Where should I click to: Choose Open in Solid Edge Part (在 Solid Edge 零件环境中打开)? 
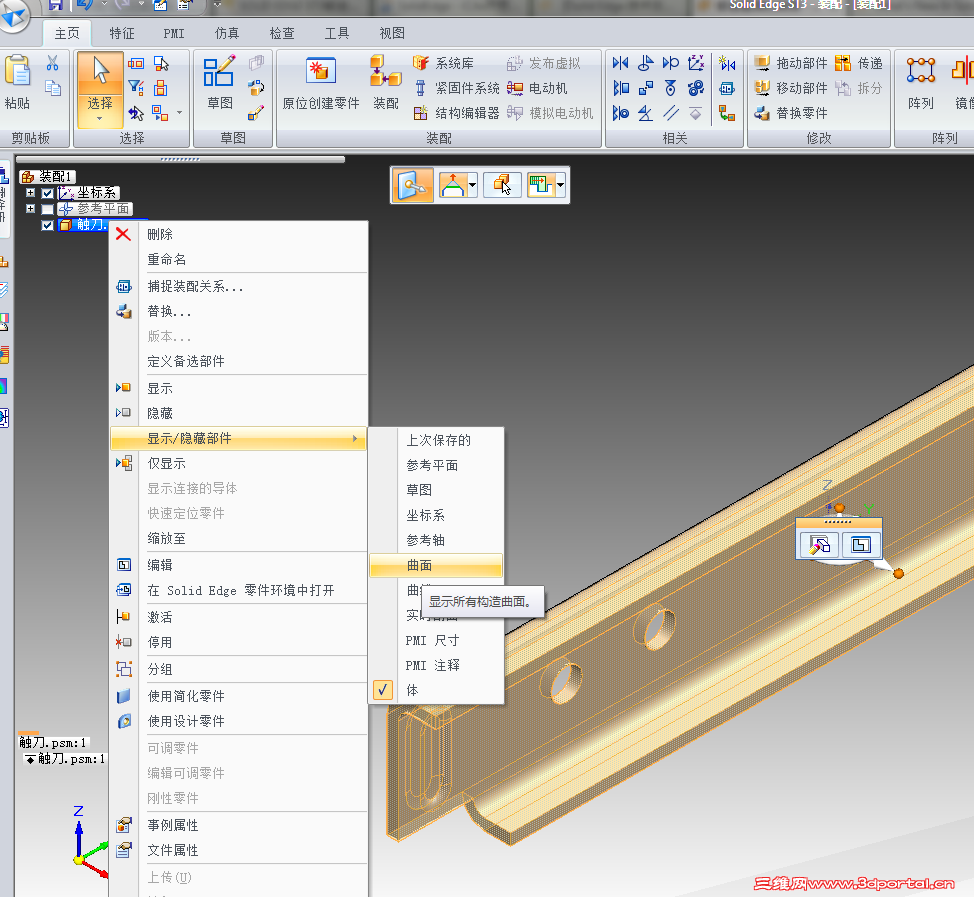[238, 590]
